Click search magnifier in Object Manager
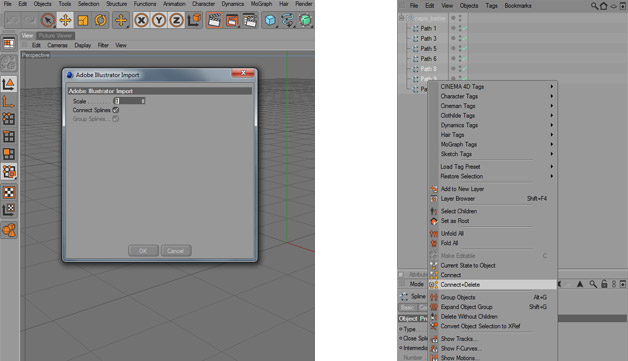Screen dimensions: 628x361 [594, 6]
